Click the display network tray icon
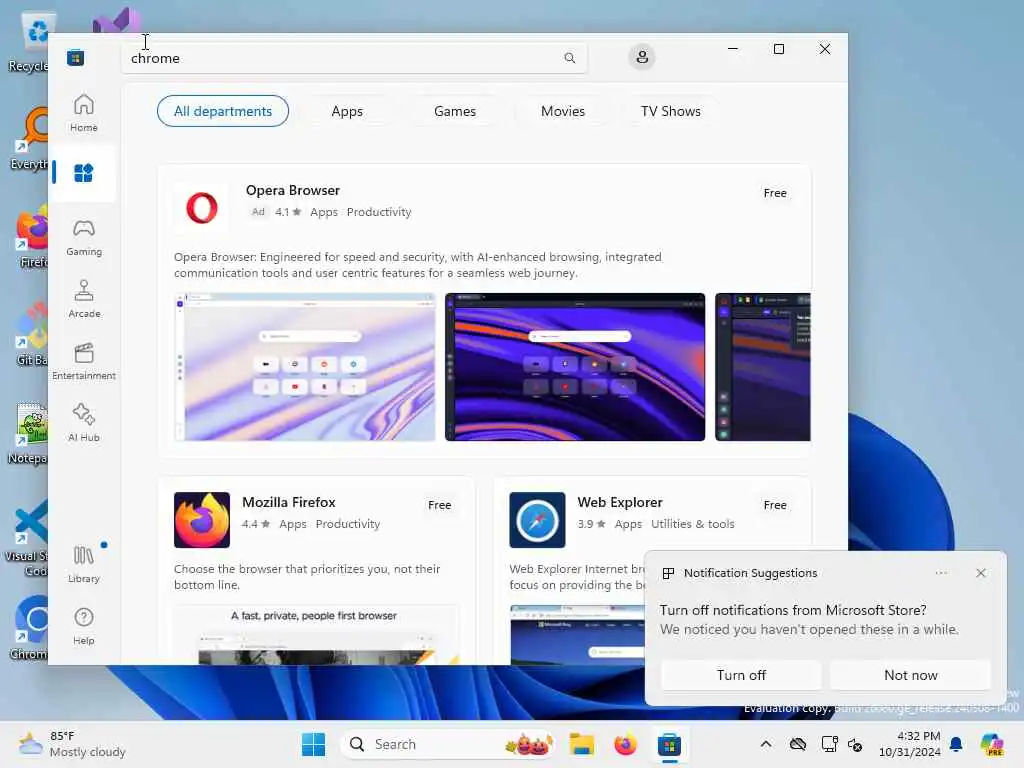This screenshot has height=768, width=1024. click(x=829, y=744)
